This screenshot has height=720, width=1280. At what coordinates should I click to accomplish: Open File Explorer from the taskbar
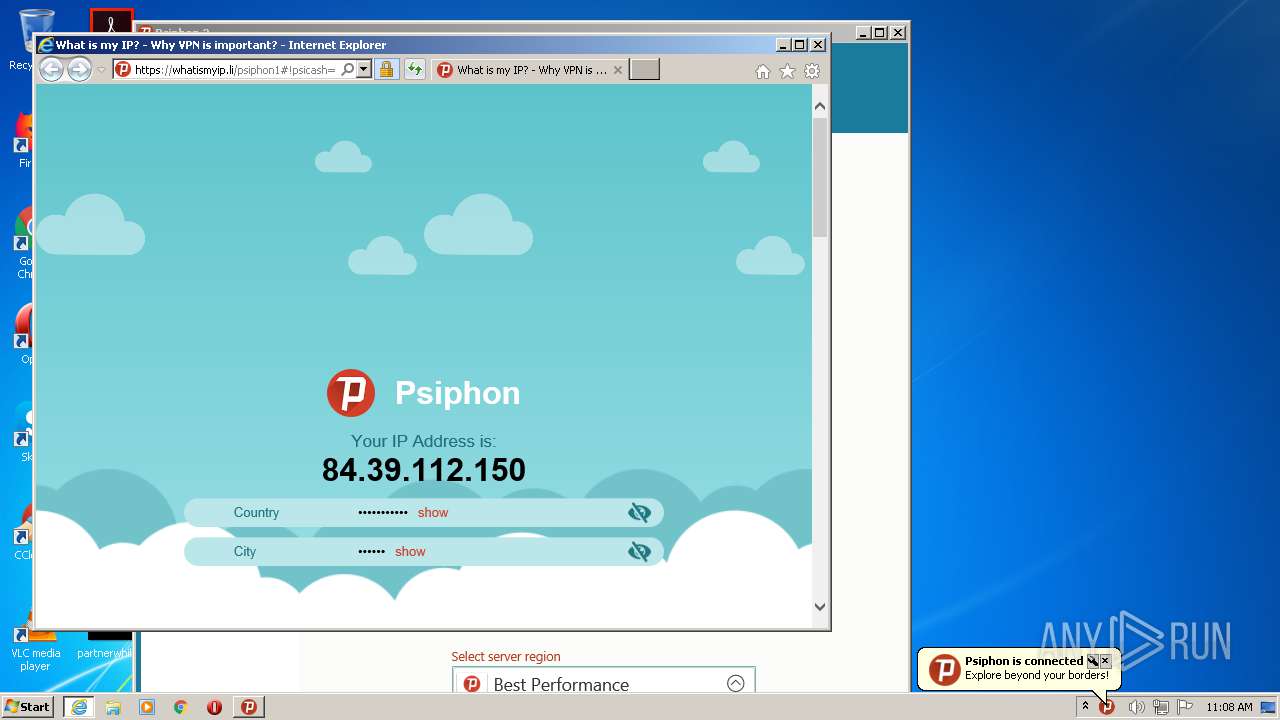tap(113, 707)
